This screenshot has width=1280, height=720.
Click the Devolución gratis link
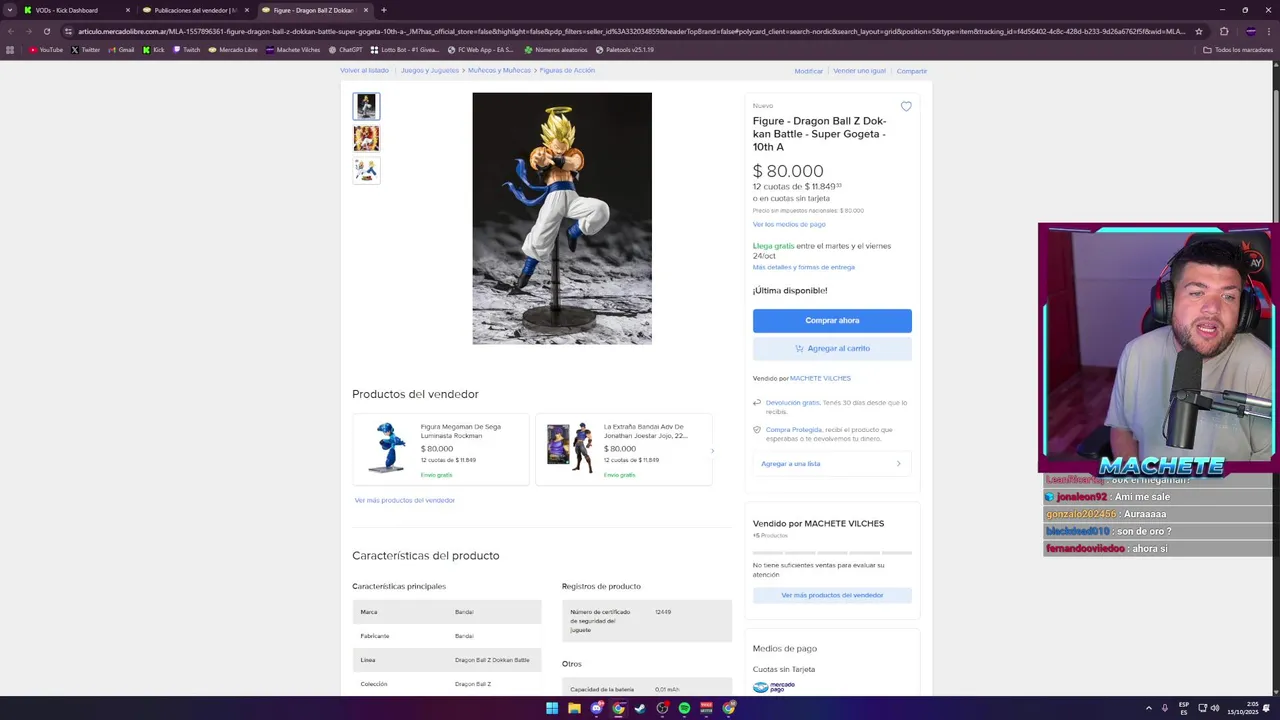pyautogui.click(x=793, y=403)
